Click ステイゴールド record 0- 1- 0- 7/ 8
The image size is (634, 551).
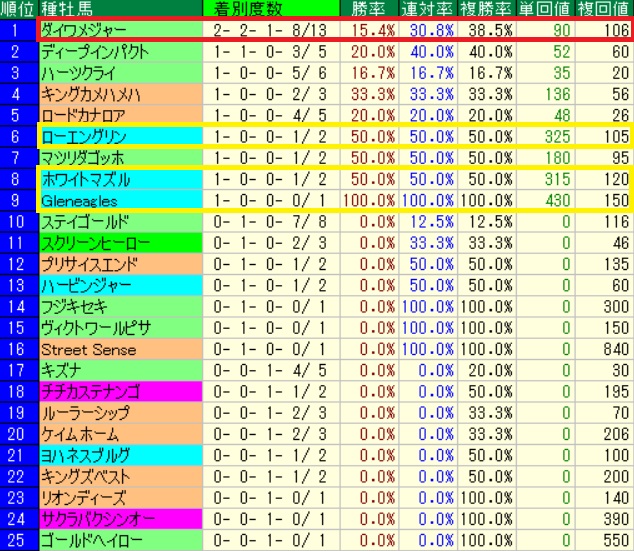click(270, 222)
